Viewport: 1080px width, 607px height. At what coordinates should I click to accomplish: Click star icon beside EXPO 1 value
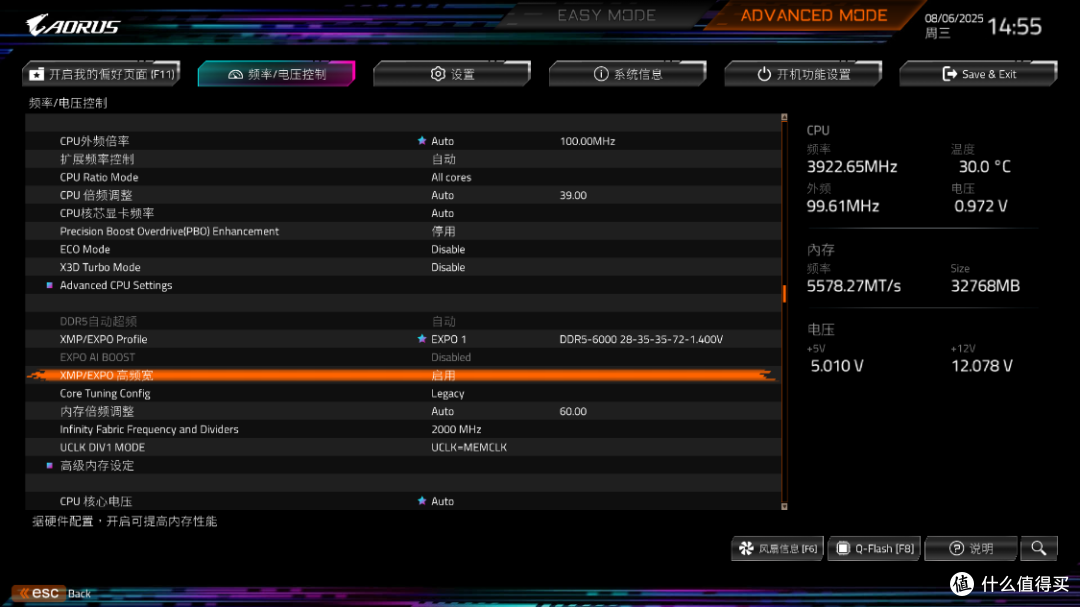pos(422,339)
